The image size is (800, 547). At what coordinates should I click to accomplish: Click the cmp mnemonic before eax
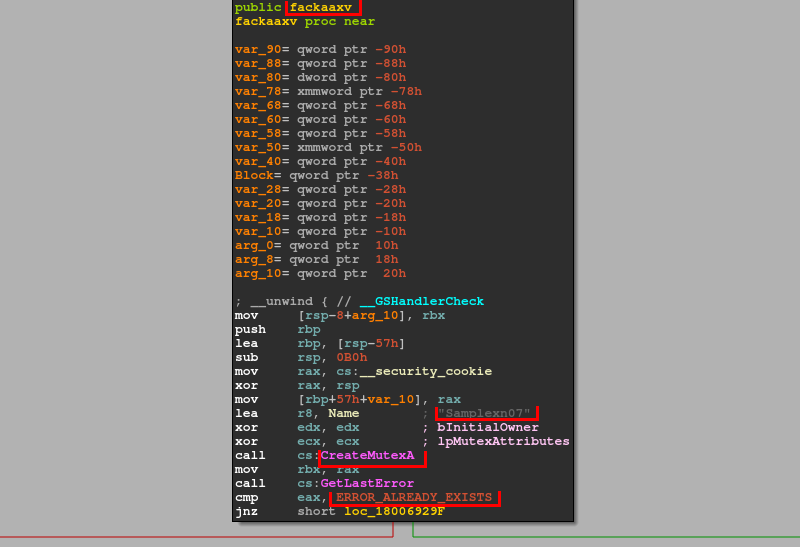[246, 497]
